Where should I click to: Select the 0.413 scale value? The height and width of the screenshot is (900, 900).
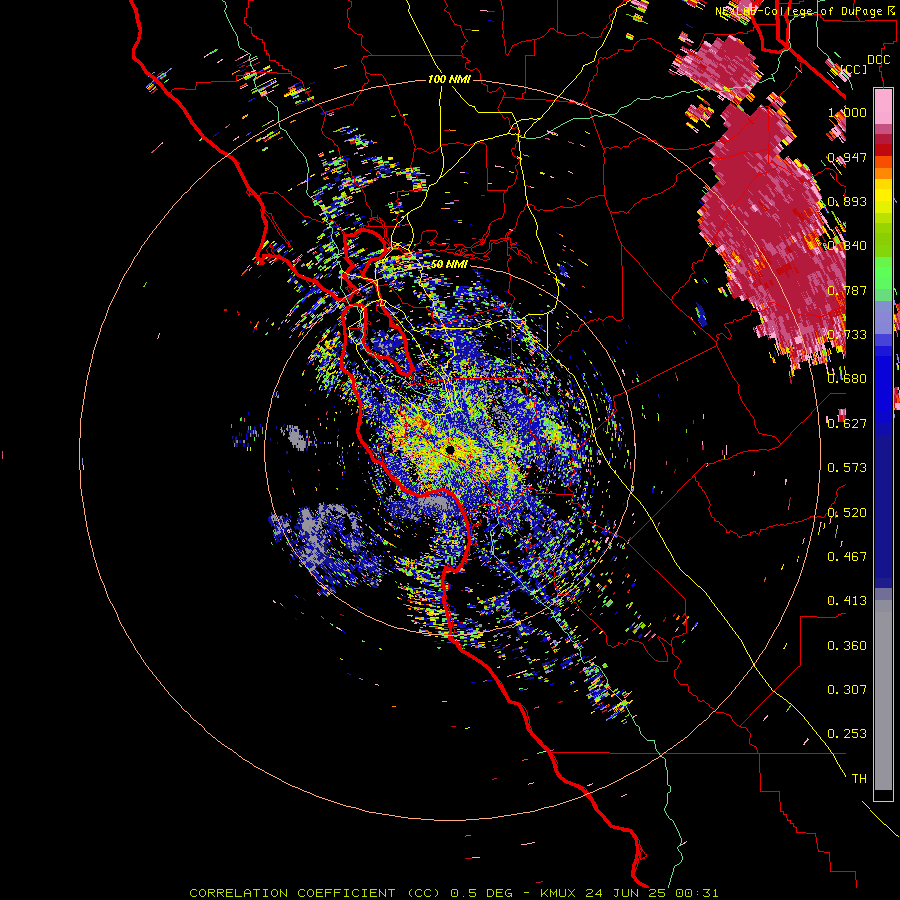847,601
